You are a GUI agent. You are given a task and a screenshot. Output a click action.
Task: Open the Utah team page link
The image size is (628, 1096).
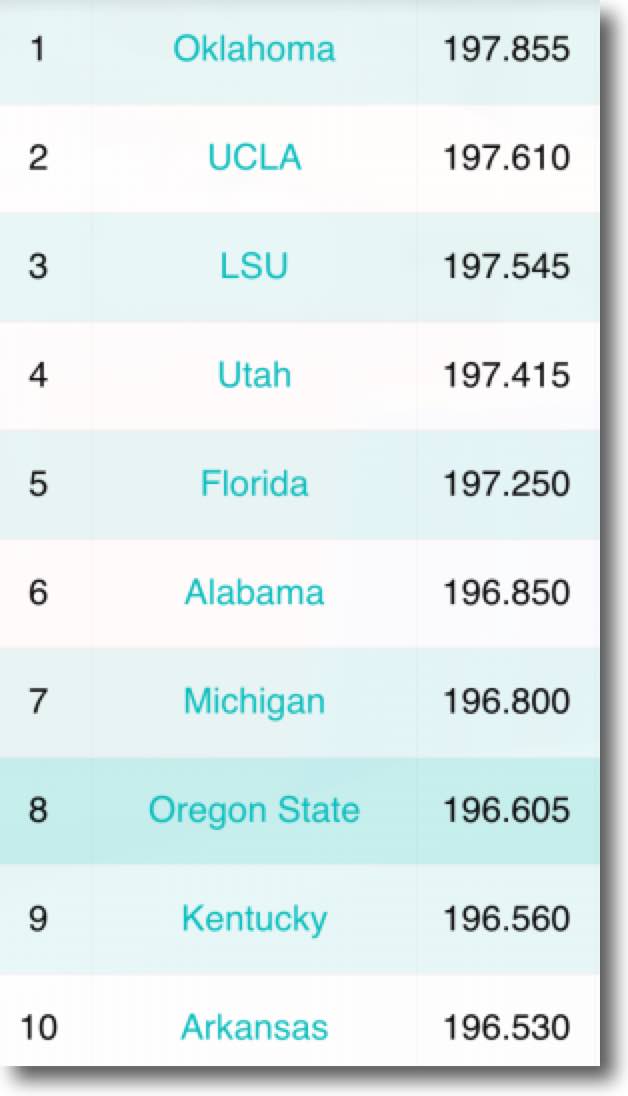pyautogui.click(x=254, y=375)
